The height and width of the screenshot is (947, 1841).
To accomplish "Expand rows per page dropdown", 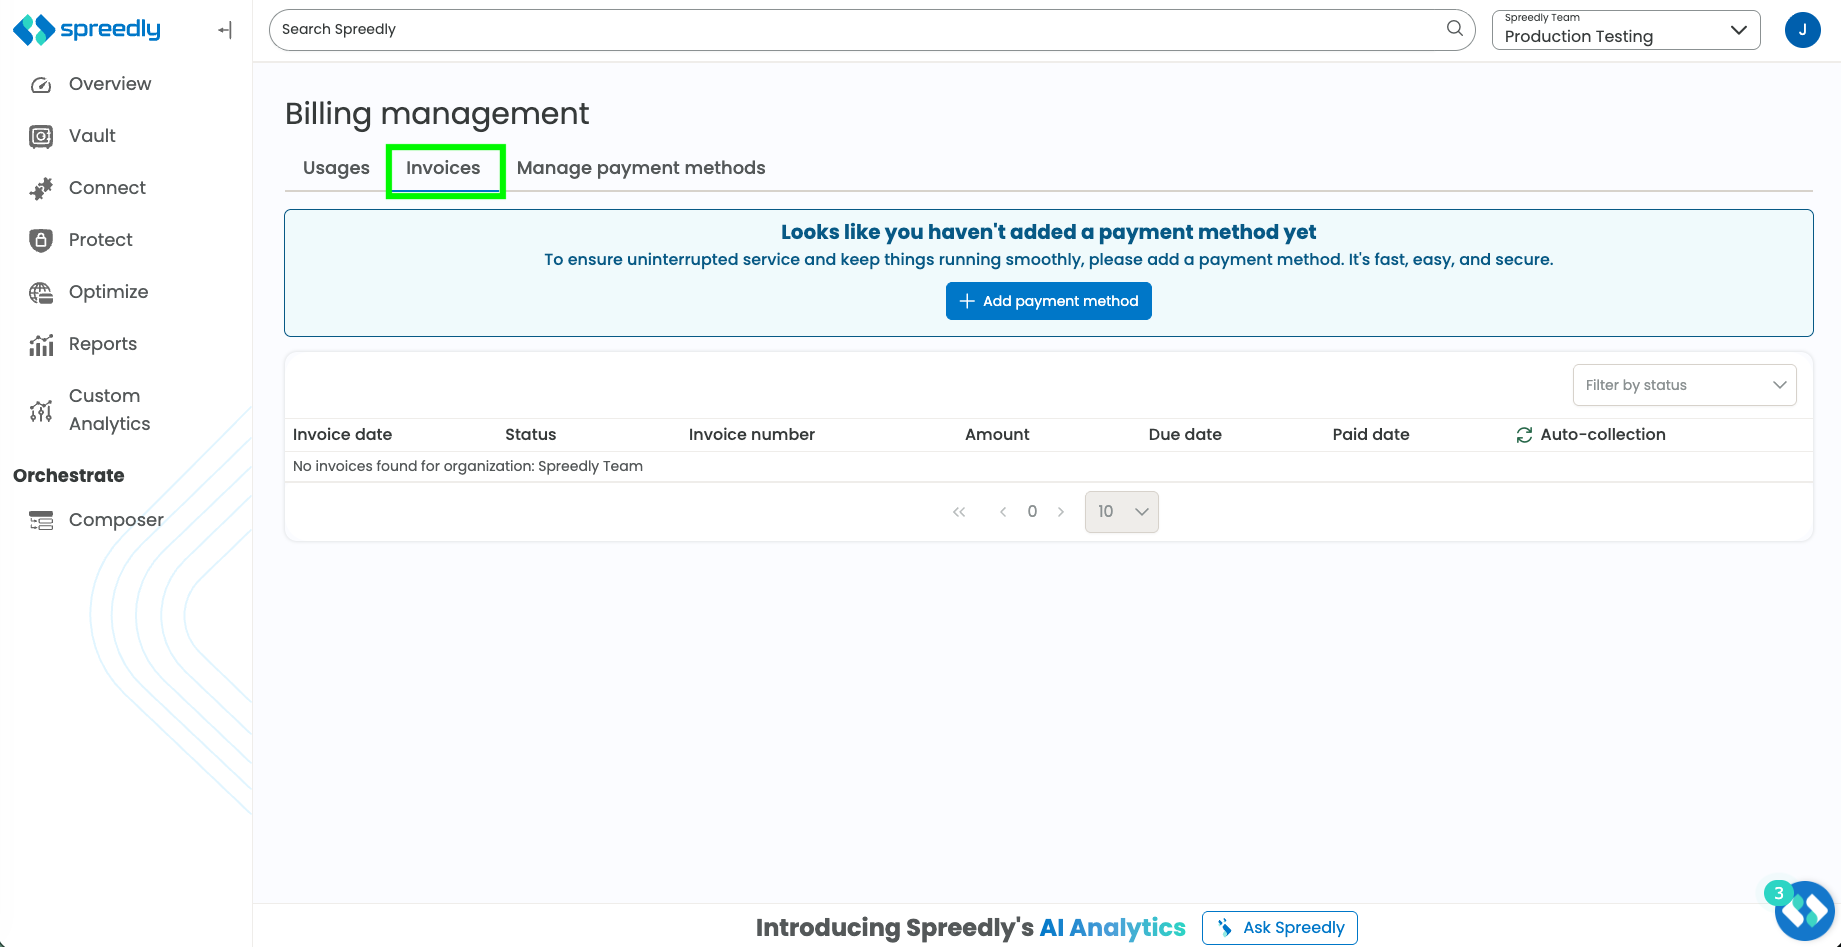I will click(1121, 512).
